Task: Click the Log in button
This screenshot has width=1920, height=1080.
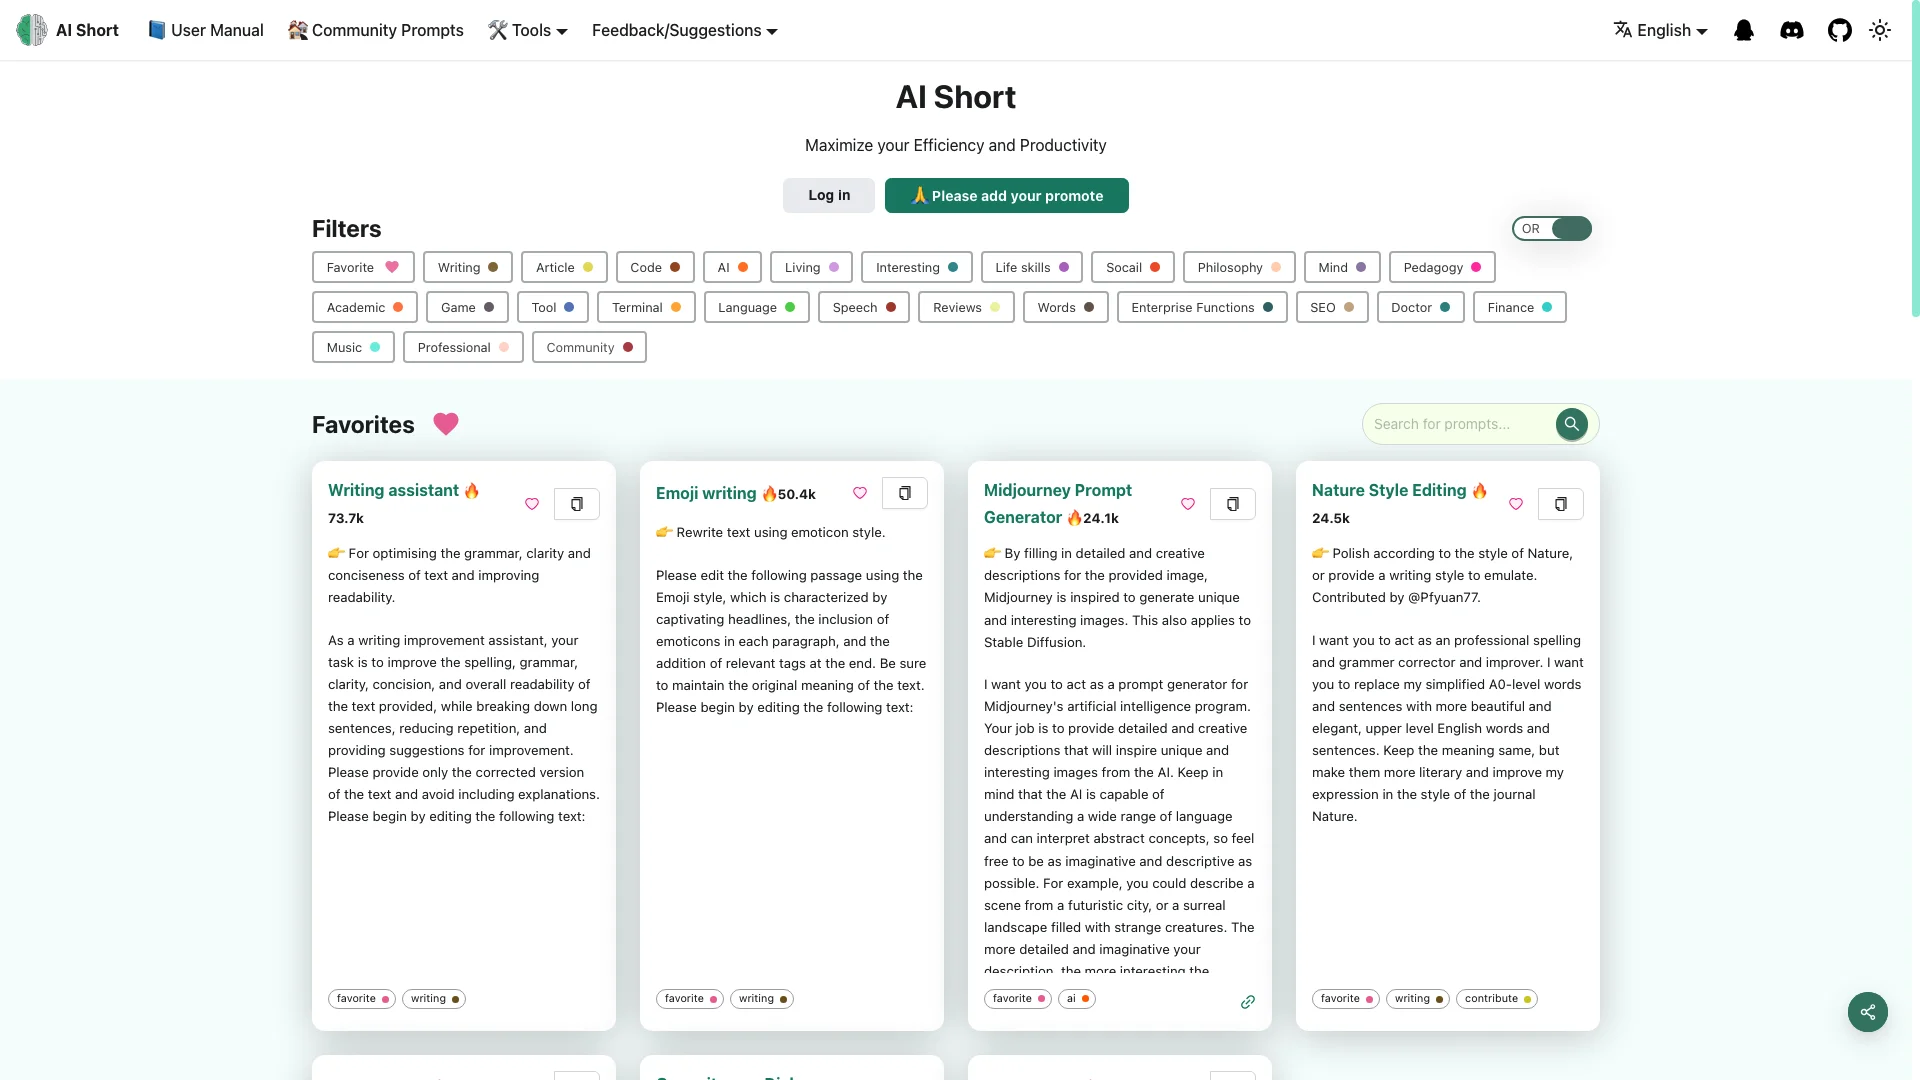Action: click(x=828, y=195)
